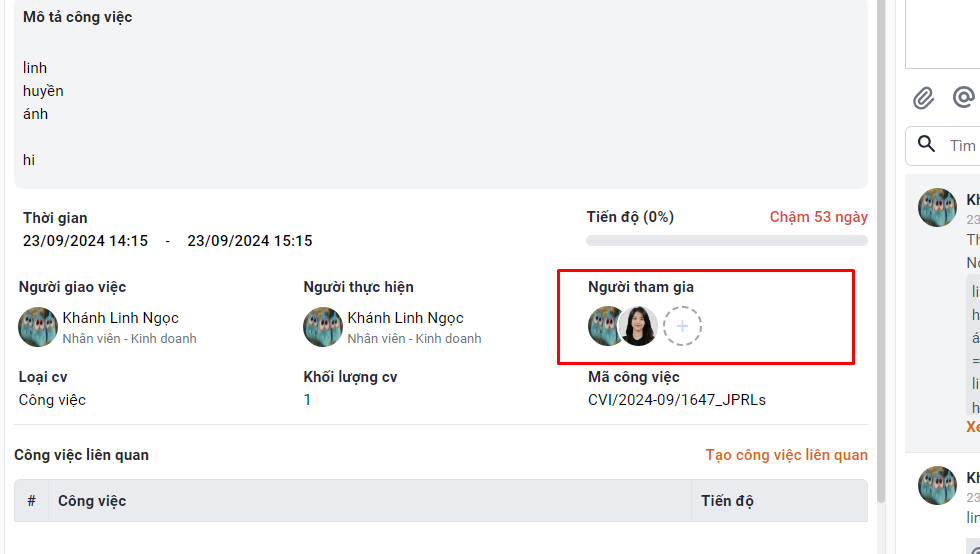Click the comment search input field
This screenshot has height=554, width=980.
(961, 146)
